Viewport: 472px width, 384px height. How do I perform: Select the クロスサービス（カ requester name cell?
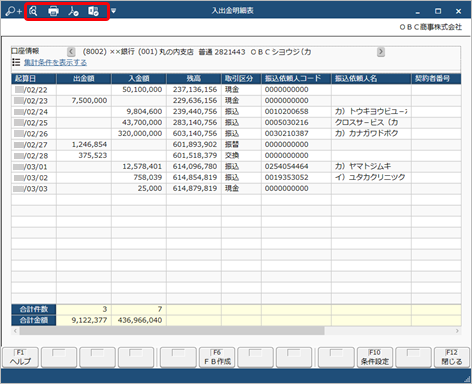tap(371, 123)
